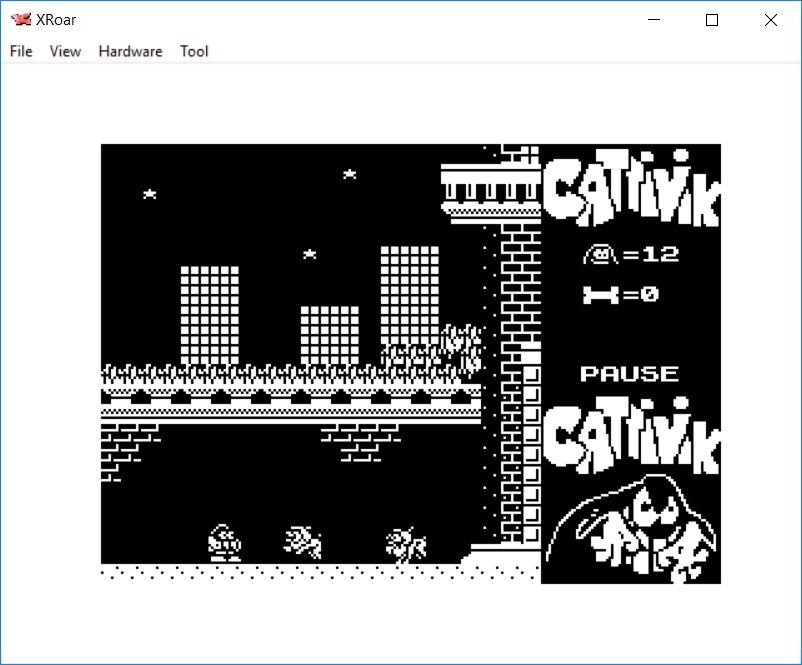Click the leftmost star in the sky
The width and height of the screenshot is (802, 665).
point(149,194)
